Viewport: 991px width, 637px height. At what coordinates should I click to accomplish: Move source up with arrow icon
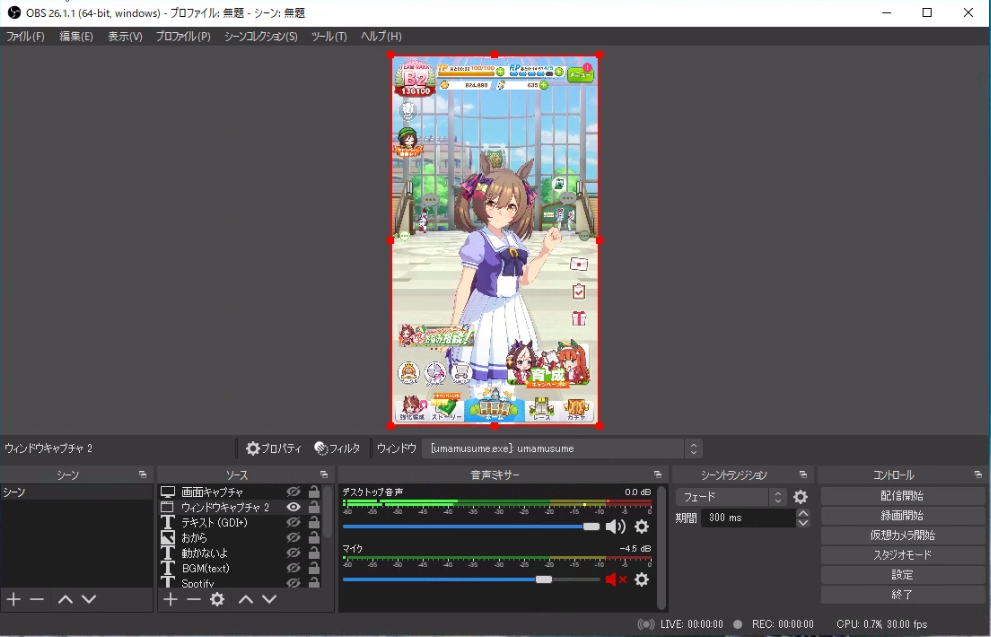point(246,599)
